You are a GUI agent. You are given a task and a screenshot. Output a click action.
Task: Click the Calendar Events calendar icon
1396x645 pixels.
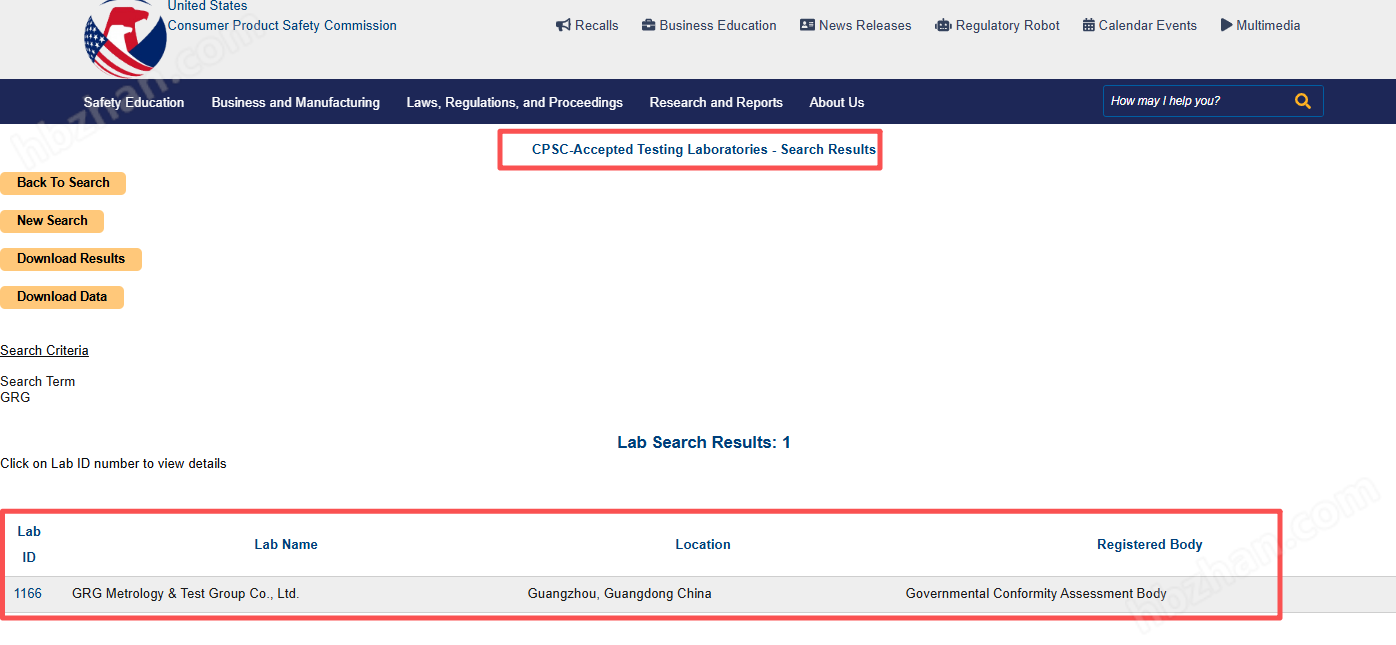[x=1088, y=25]
